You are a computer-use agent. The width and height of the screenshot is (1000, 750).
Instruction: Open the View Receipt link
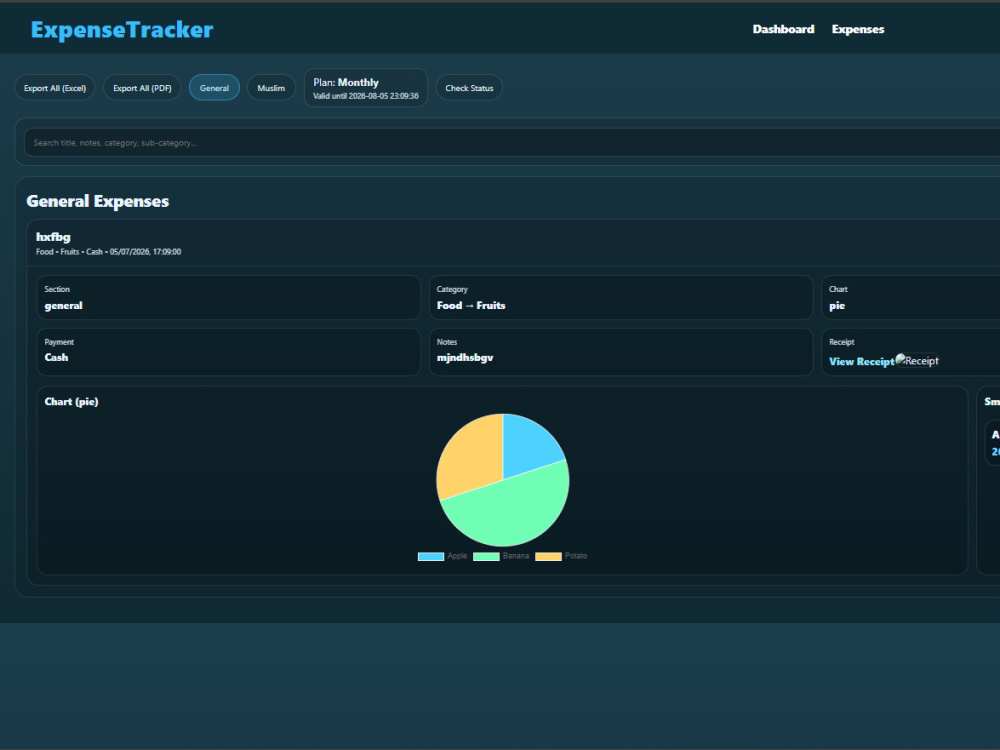click(x=862, y=362)
